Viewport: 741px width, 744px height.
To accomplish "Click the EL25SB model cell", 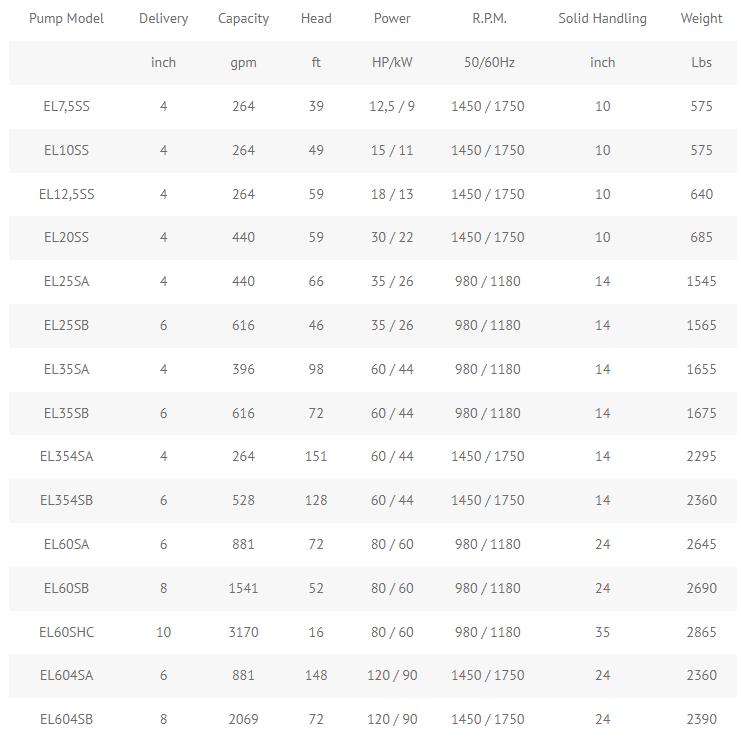I will point(66,326).
